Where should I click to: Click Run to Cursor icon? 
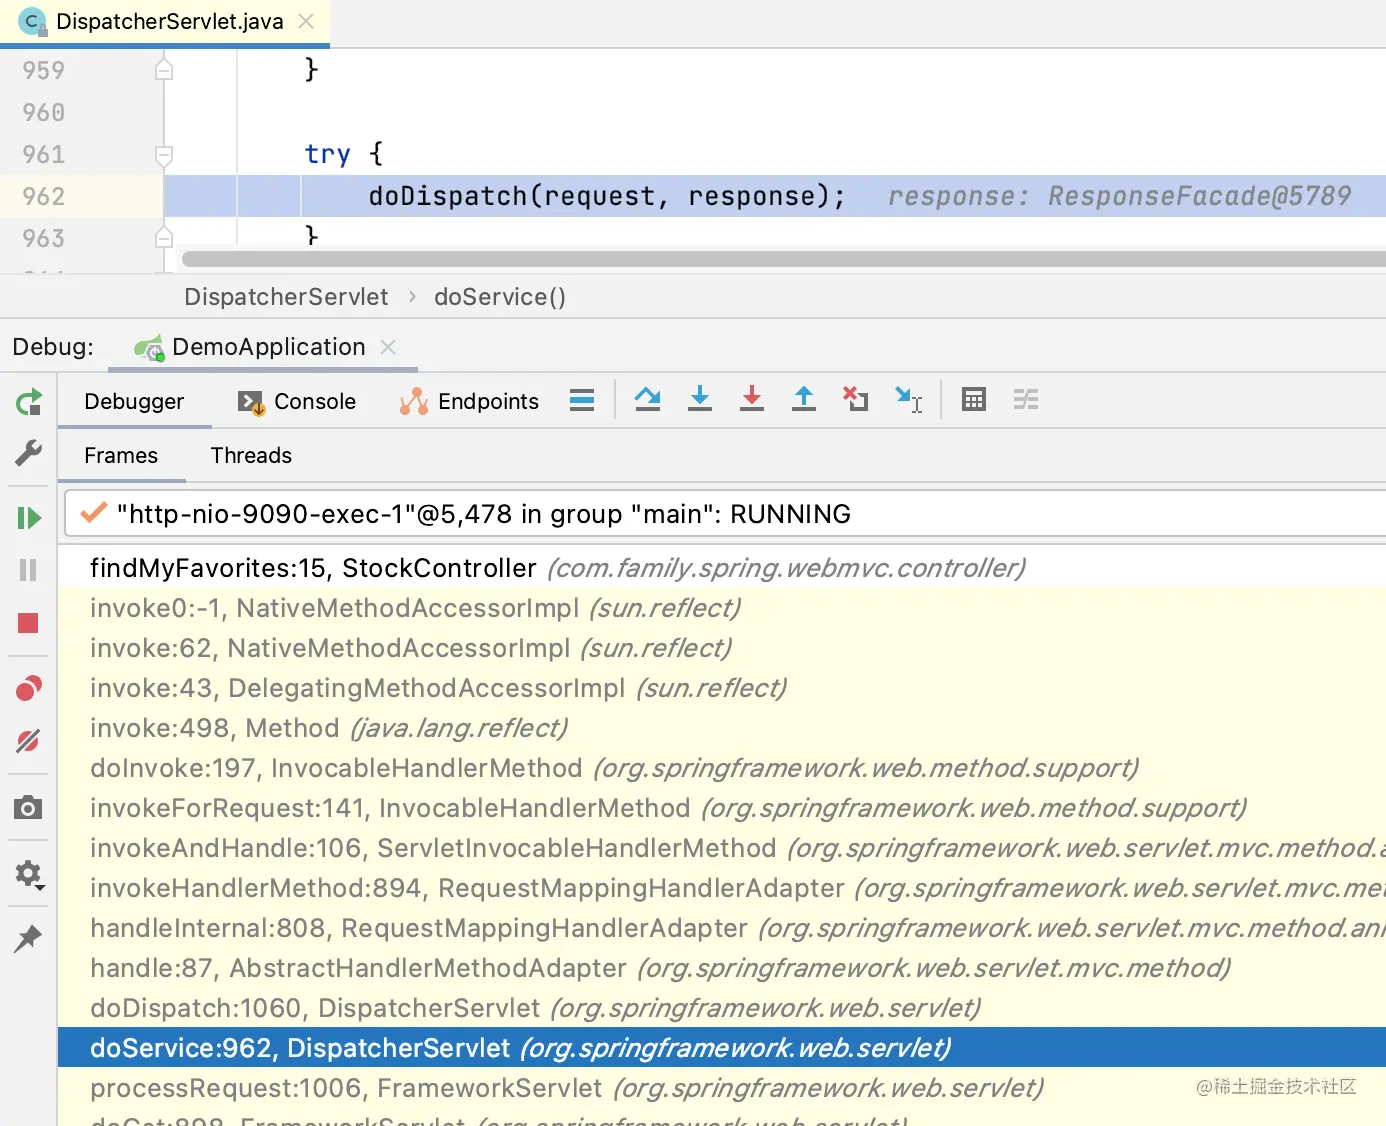point(909,400)
